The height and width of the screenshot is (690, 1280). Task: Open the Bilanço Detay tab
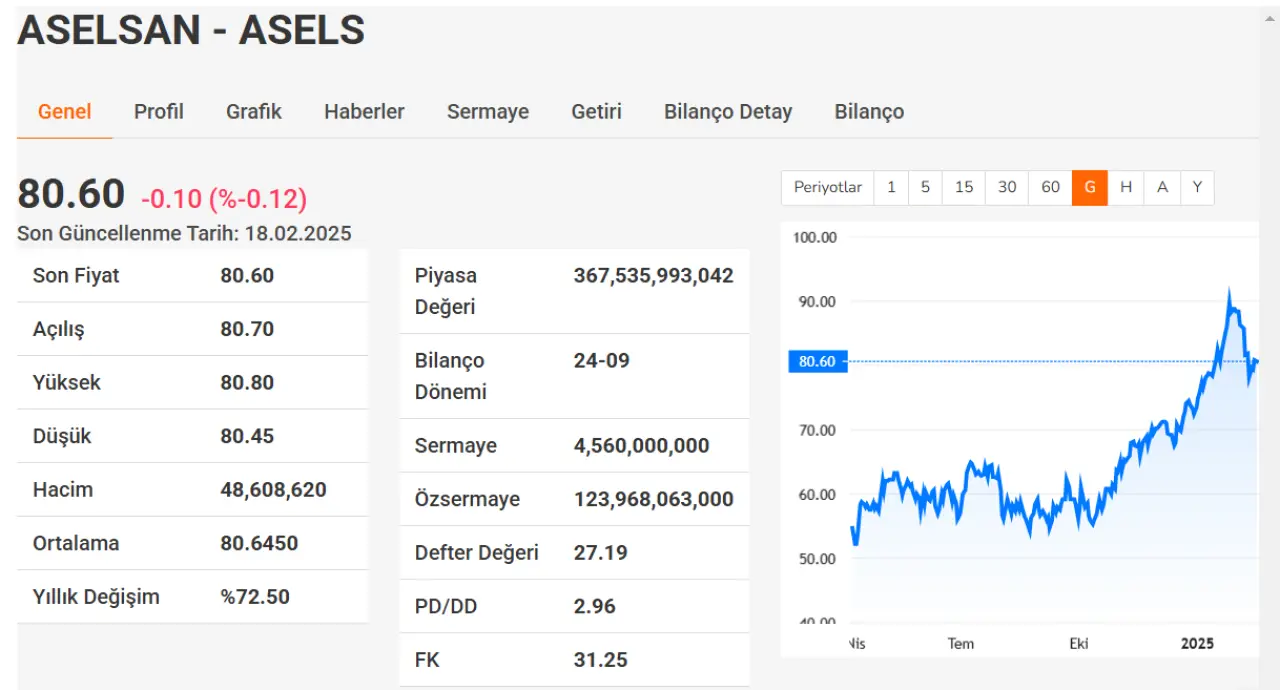click(x=728, y=112)
